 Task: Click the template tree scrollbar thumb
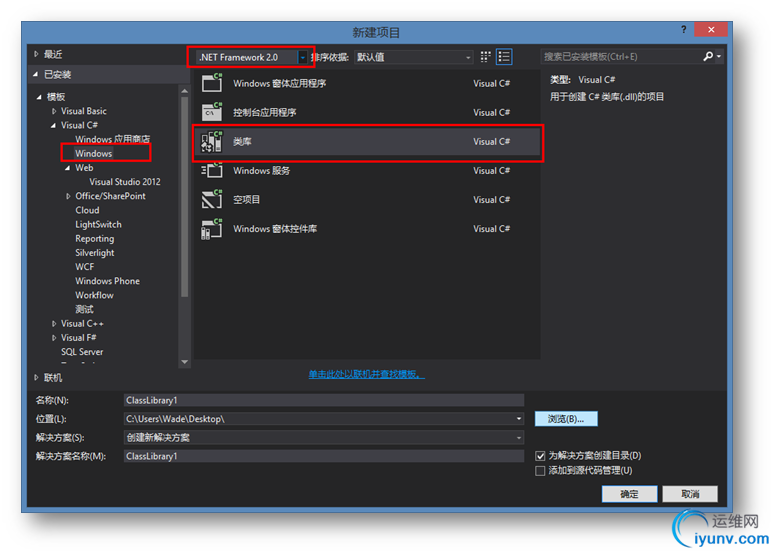point(184,197)
